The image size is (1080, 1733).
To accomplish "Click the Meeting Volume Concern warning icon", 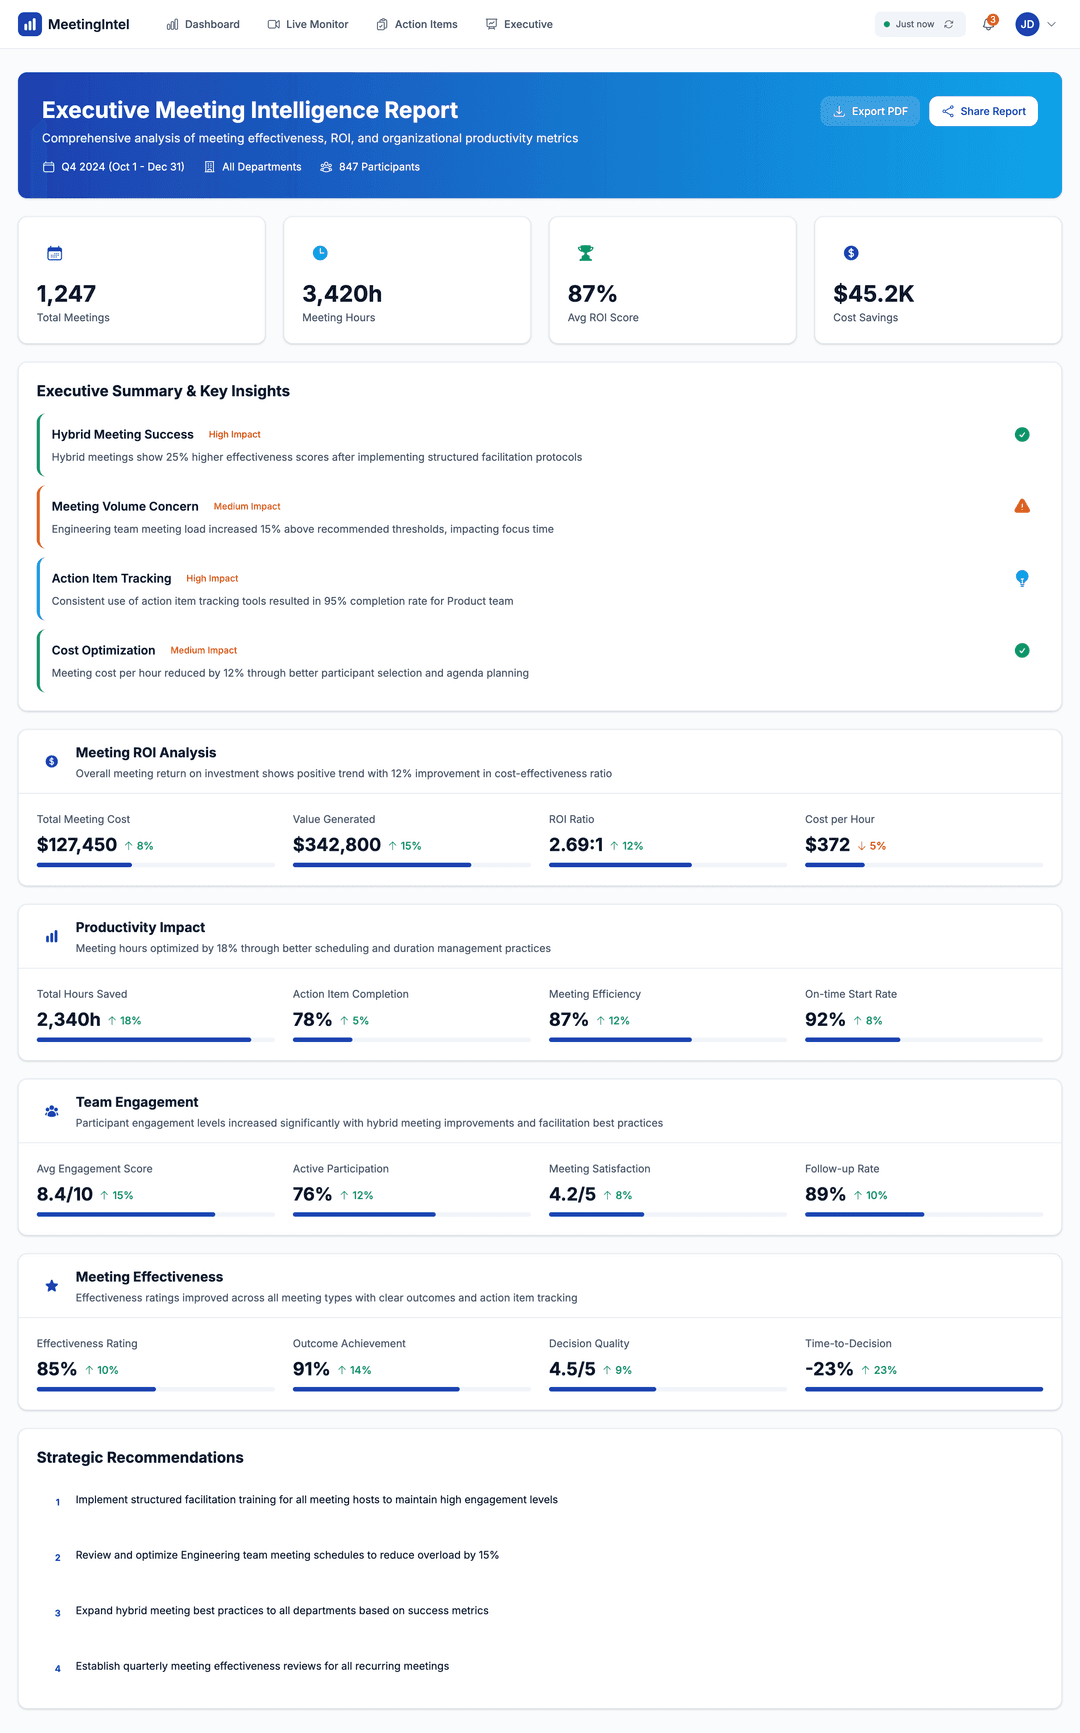I will point(1022,506).
